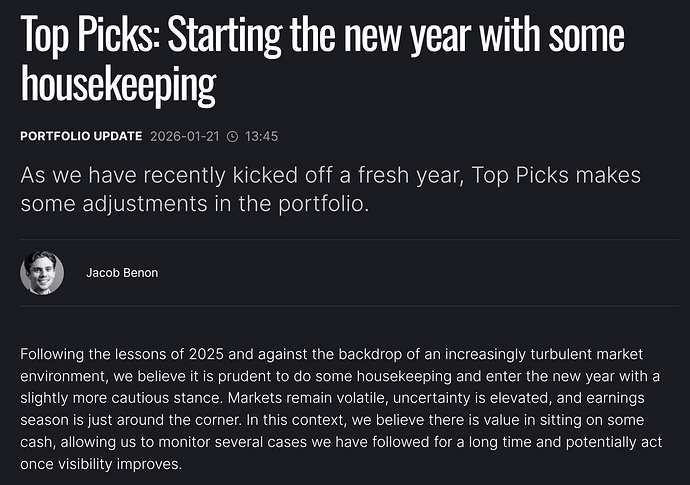Click the divider line above the author
The height and width of the screenshot is (485, 690).
[x=345, y=240]
